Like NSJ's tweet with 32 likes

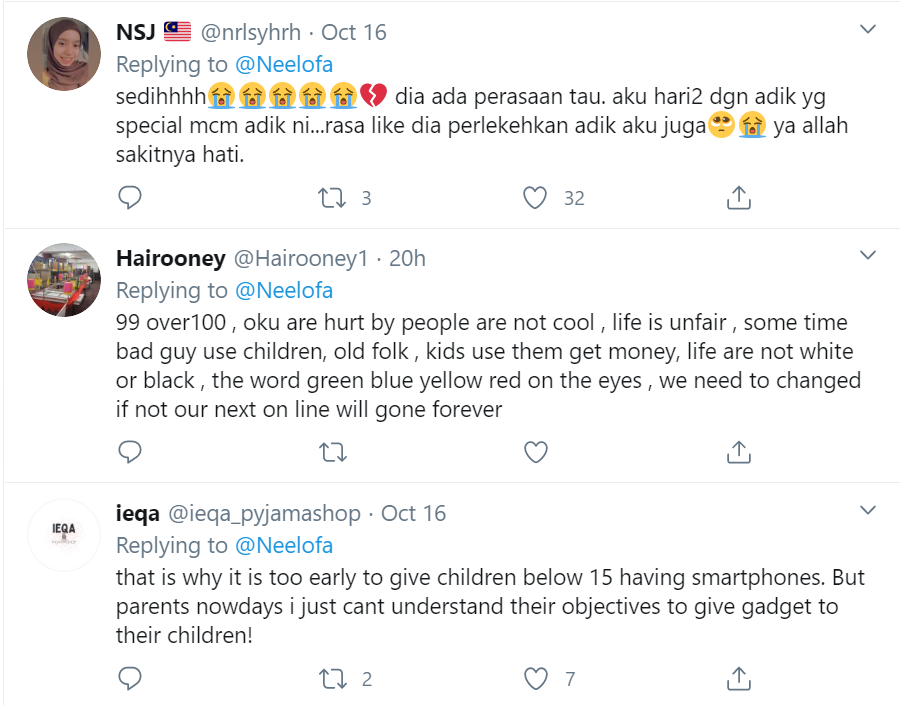[536, 198]
